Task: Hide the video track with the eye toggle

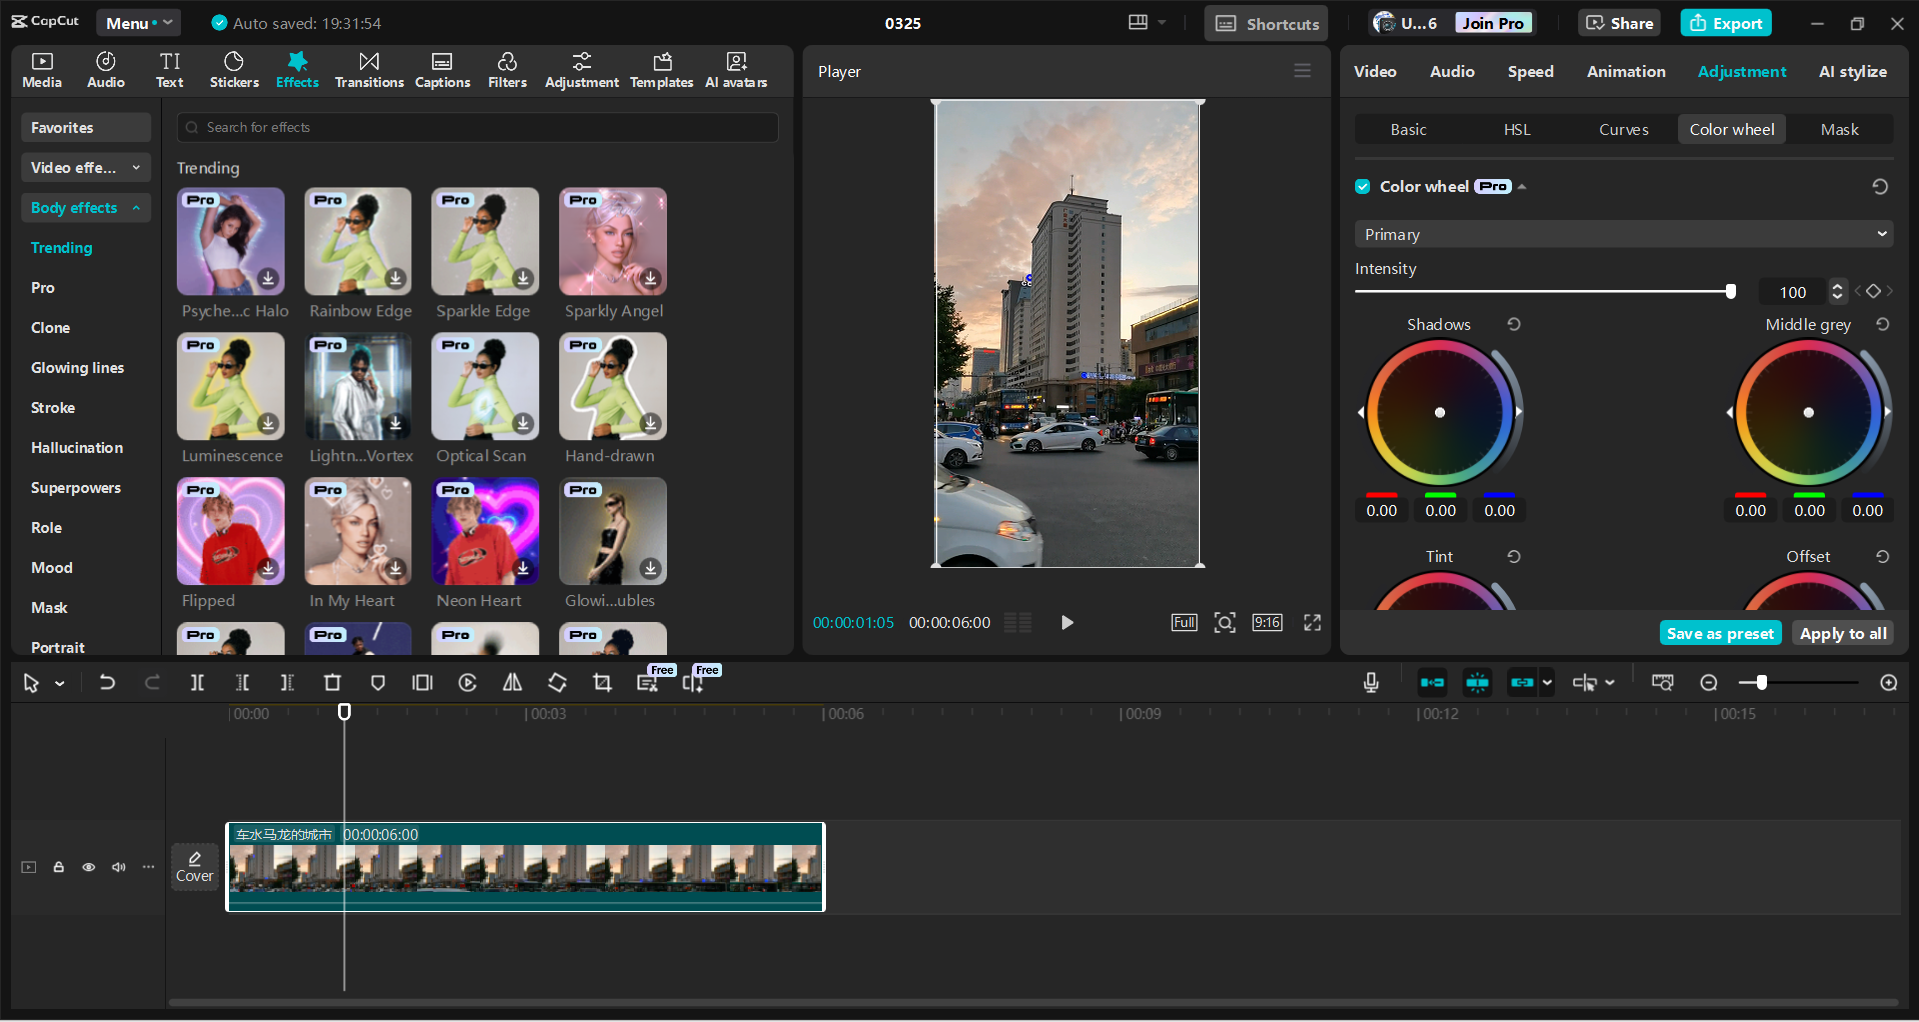Action: point(88,867)
